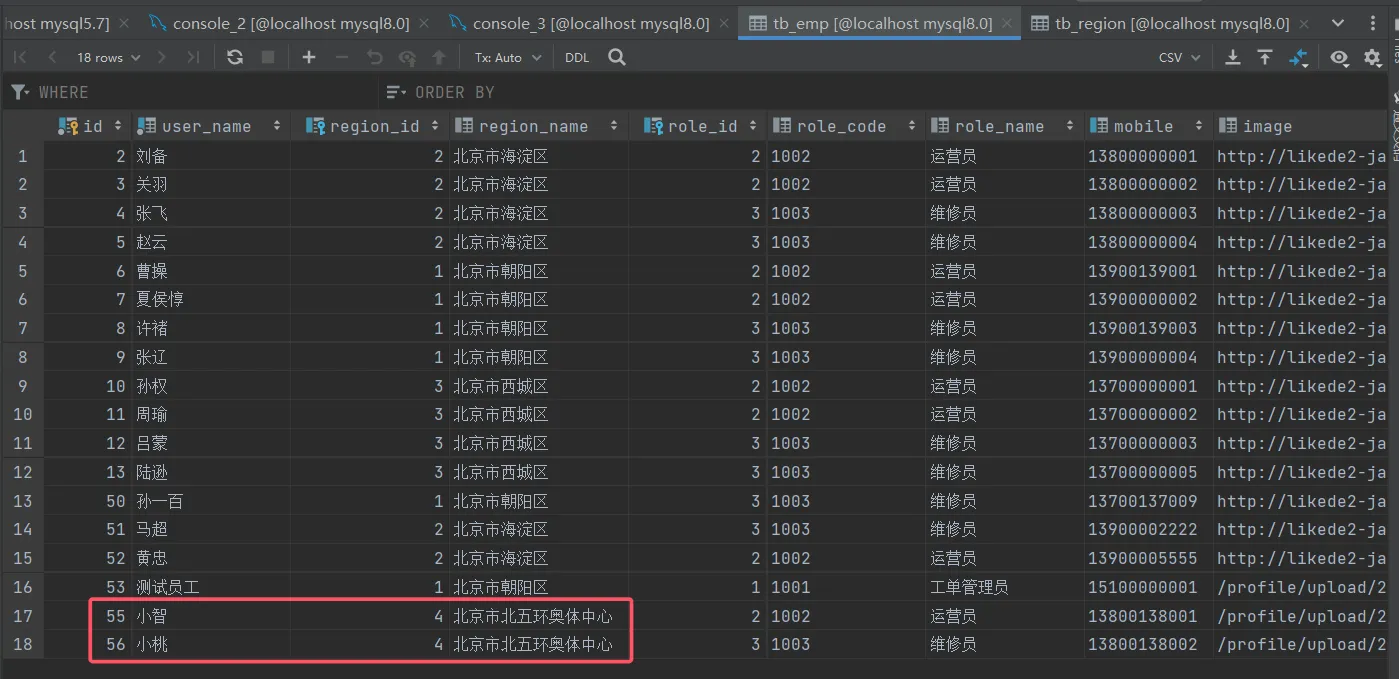Click the blue compare/transpose arrows icon
Image resolution: width=1399 pixels, height=679 pixels.
click(x=1298, y=57)
